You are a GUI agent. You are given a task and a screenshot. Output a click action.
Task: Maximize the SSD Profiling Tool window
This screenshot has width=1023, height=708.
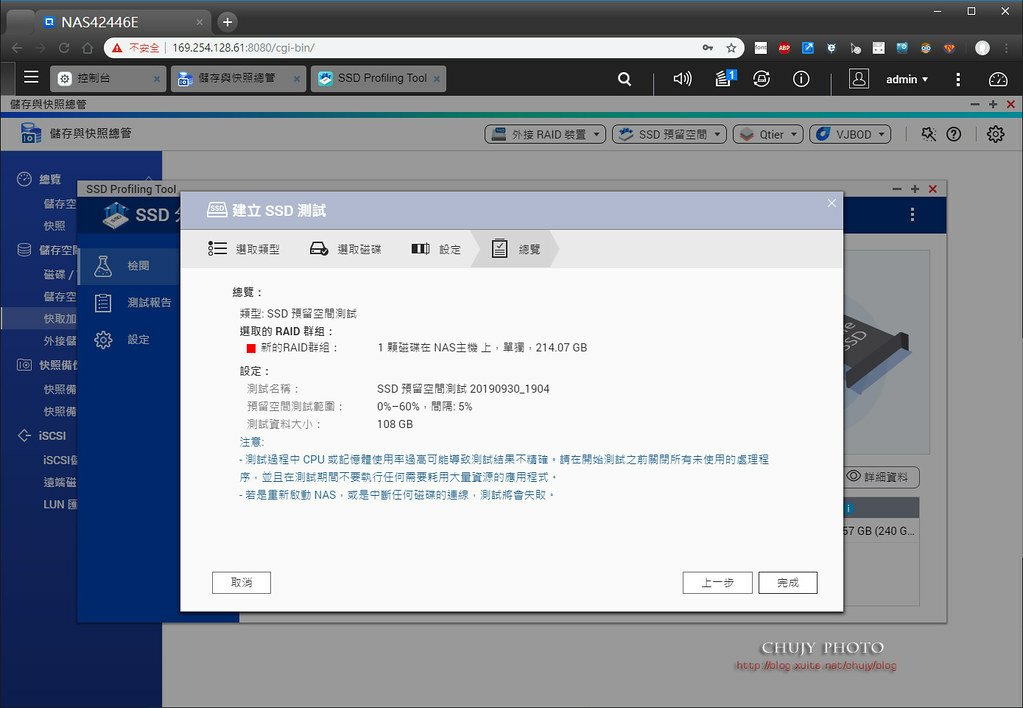click(x=915, y=189)
